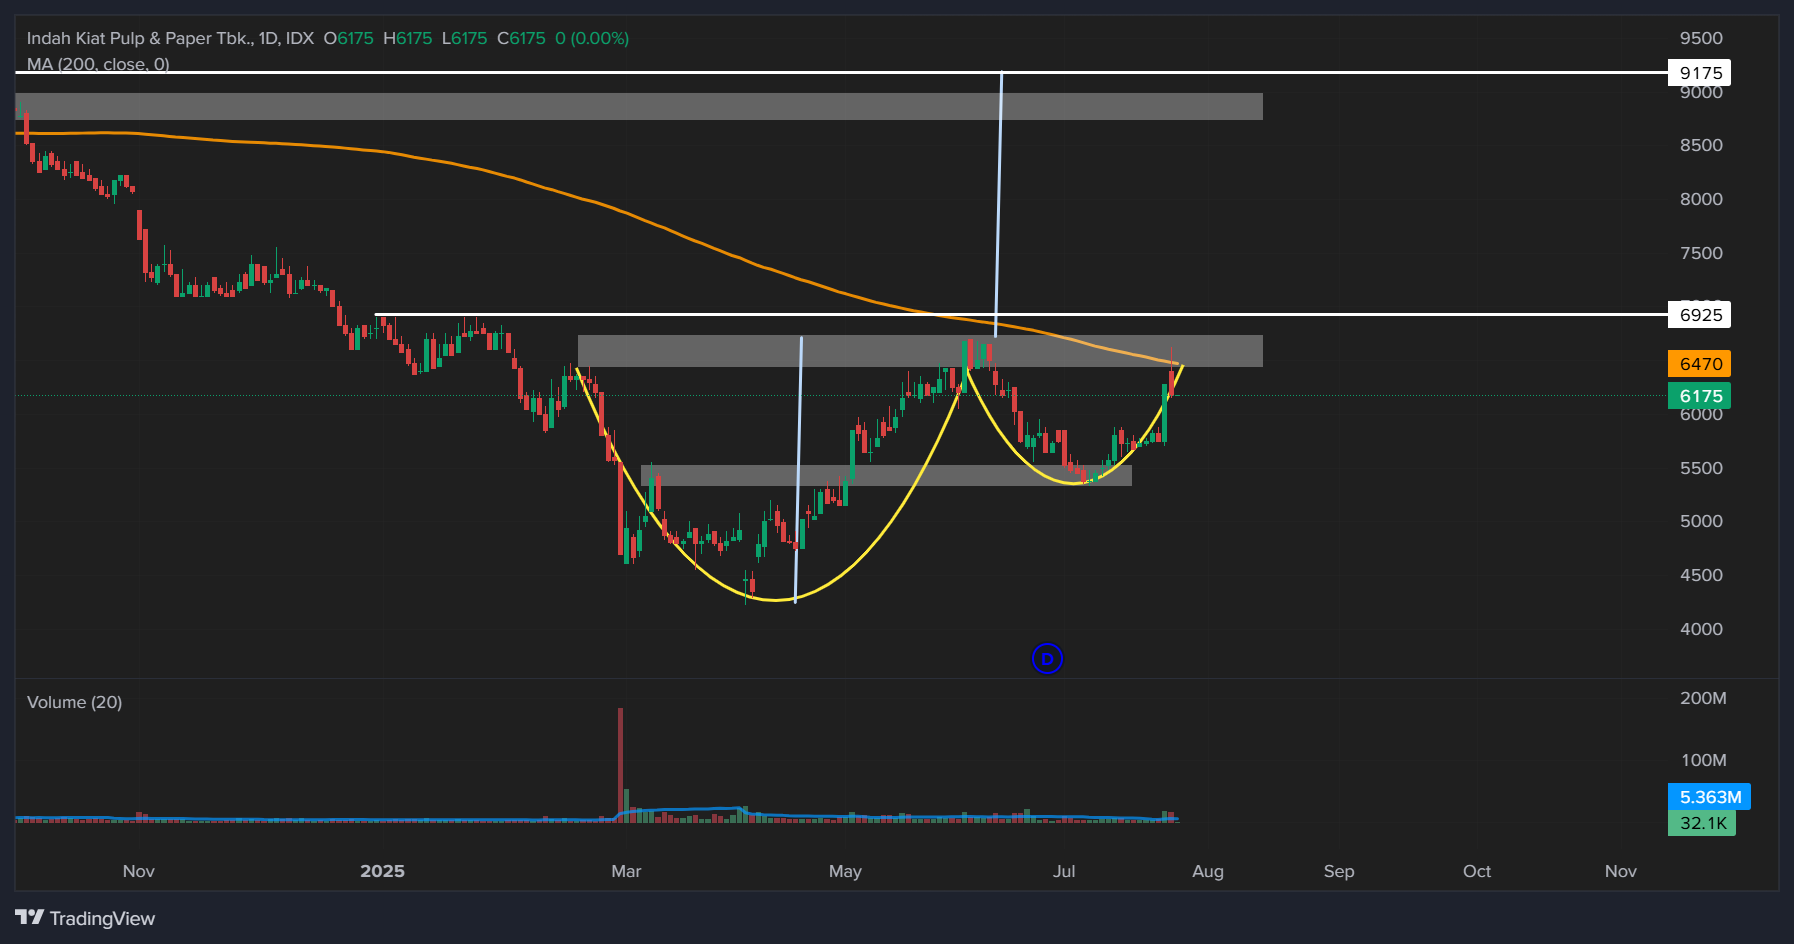Click the 9500 price scale value
Image resolution: width=1794 pixels, height=944 pixels.
[1701, 38]
